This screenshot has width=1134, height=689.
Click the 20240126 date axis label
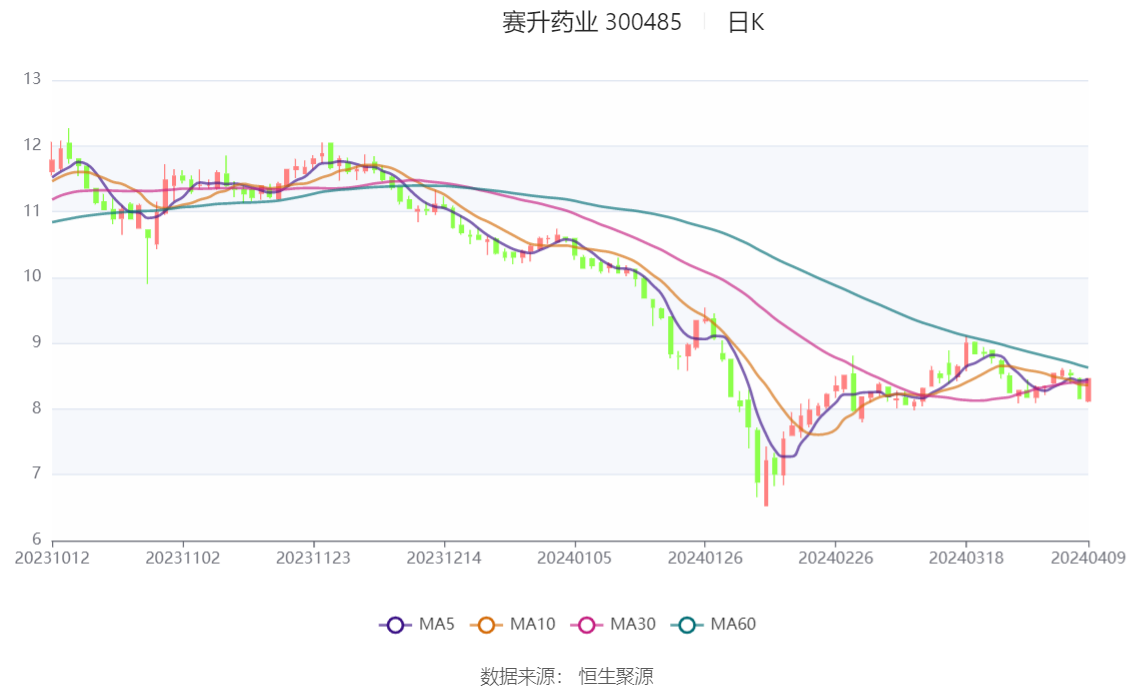[x=704, y=558]
